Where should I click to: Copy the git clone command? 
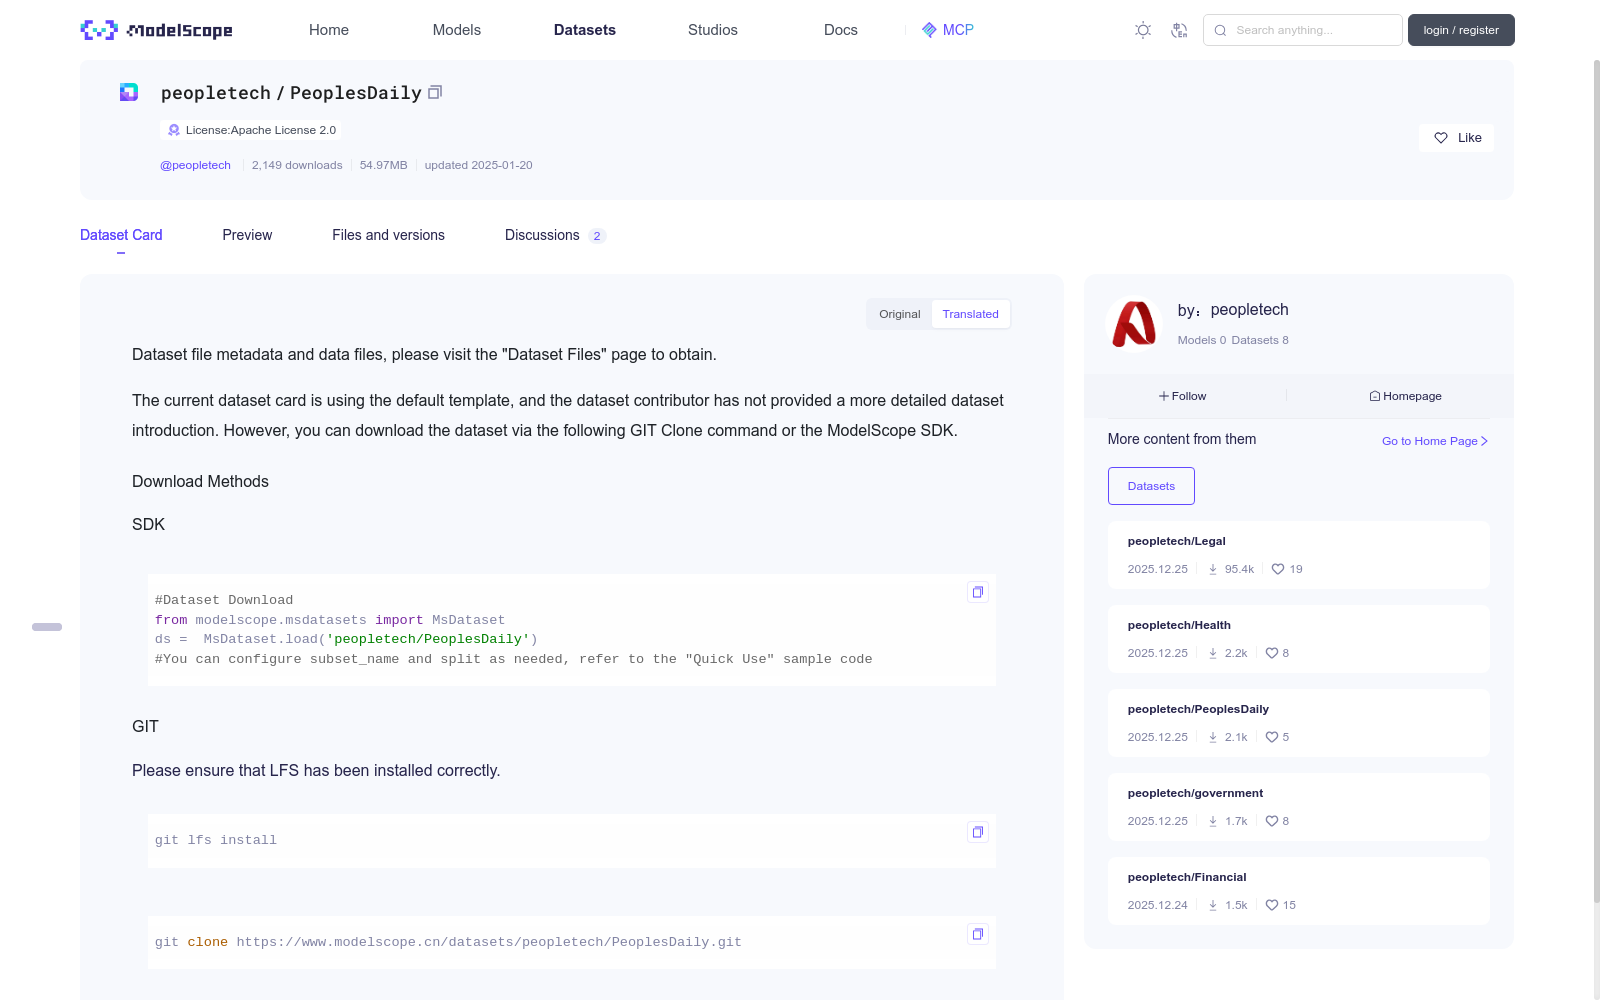(x=977, y=934)
